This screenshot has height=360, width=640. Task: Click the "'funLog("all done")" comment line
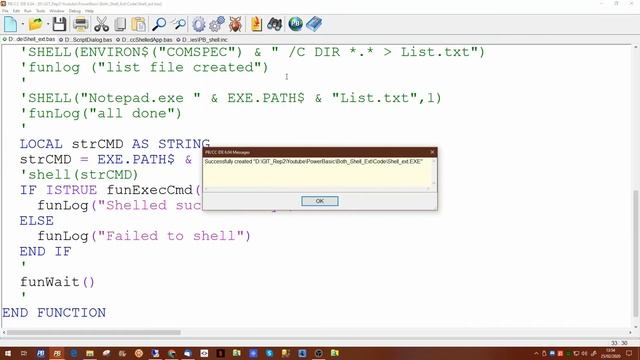[101, 113]
